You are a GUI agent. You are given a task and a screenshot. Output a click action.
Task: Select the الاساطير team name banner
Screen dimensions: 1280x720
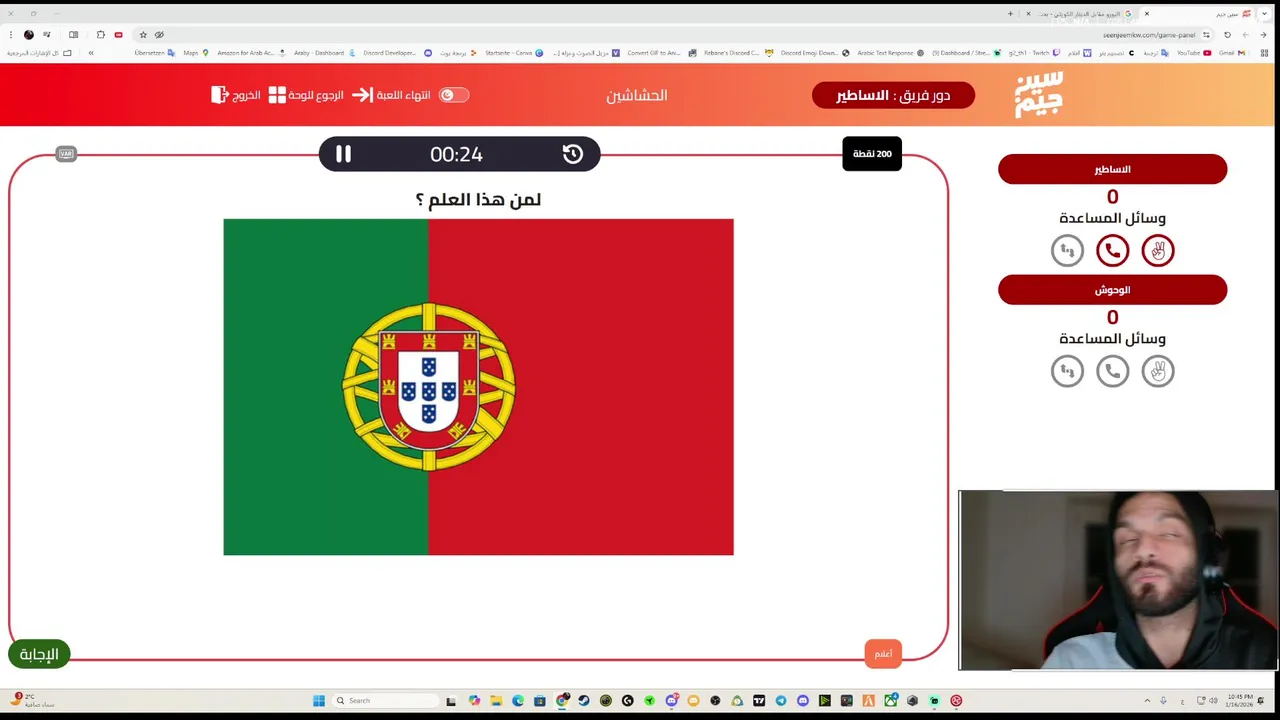click(1112, 169)
